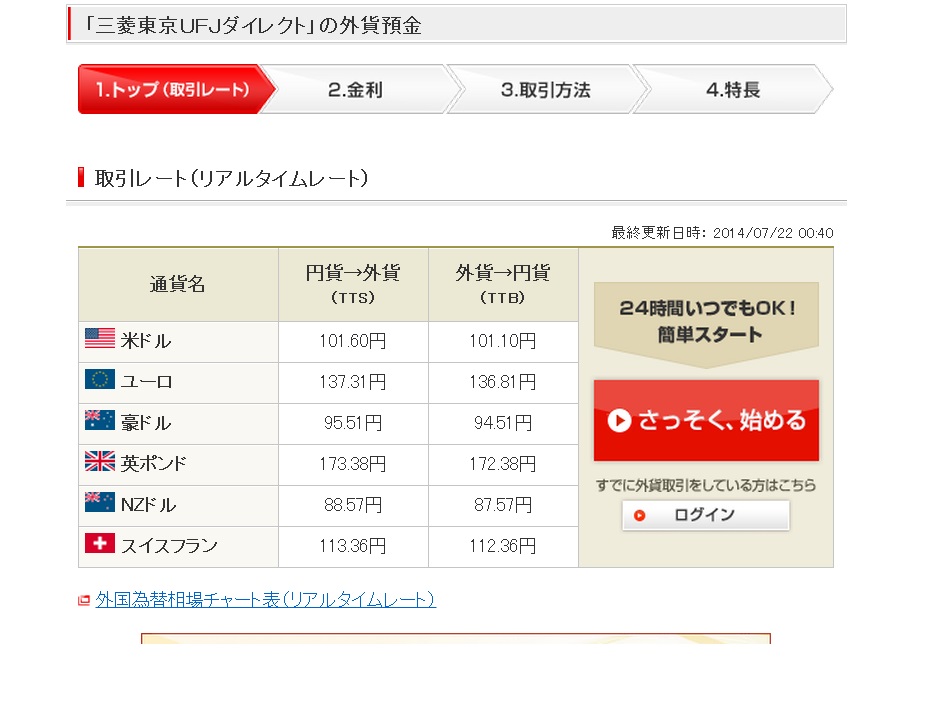This screenshot has width=937, height=714.
Task: Go to the 4.特長 tab
Action: 733,89
